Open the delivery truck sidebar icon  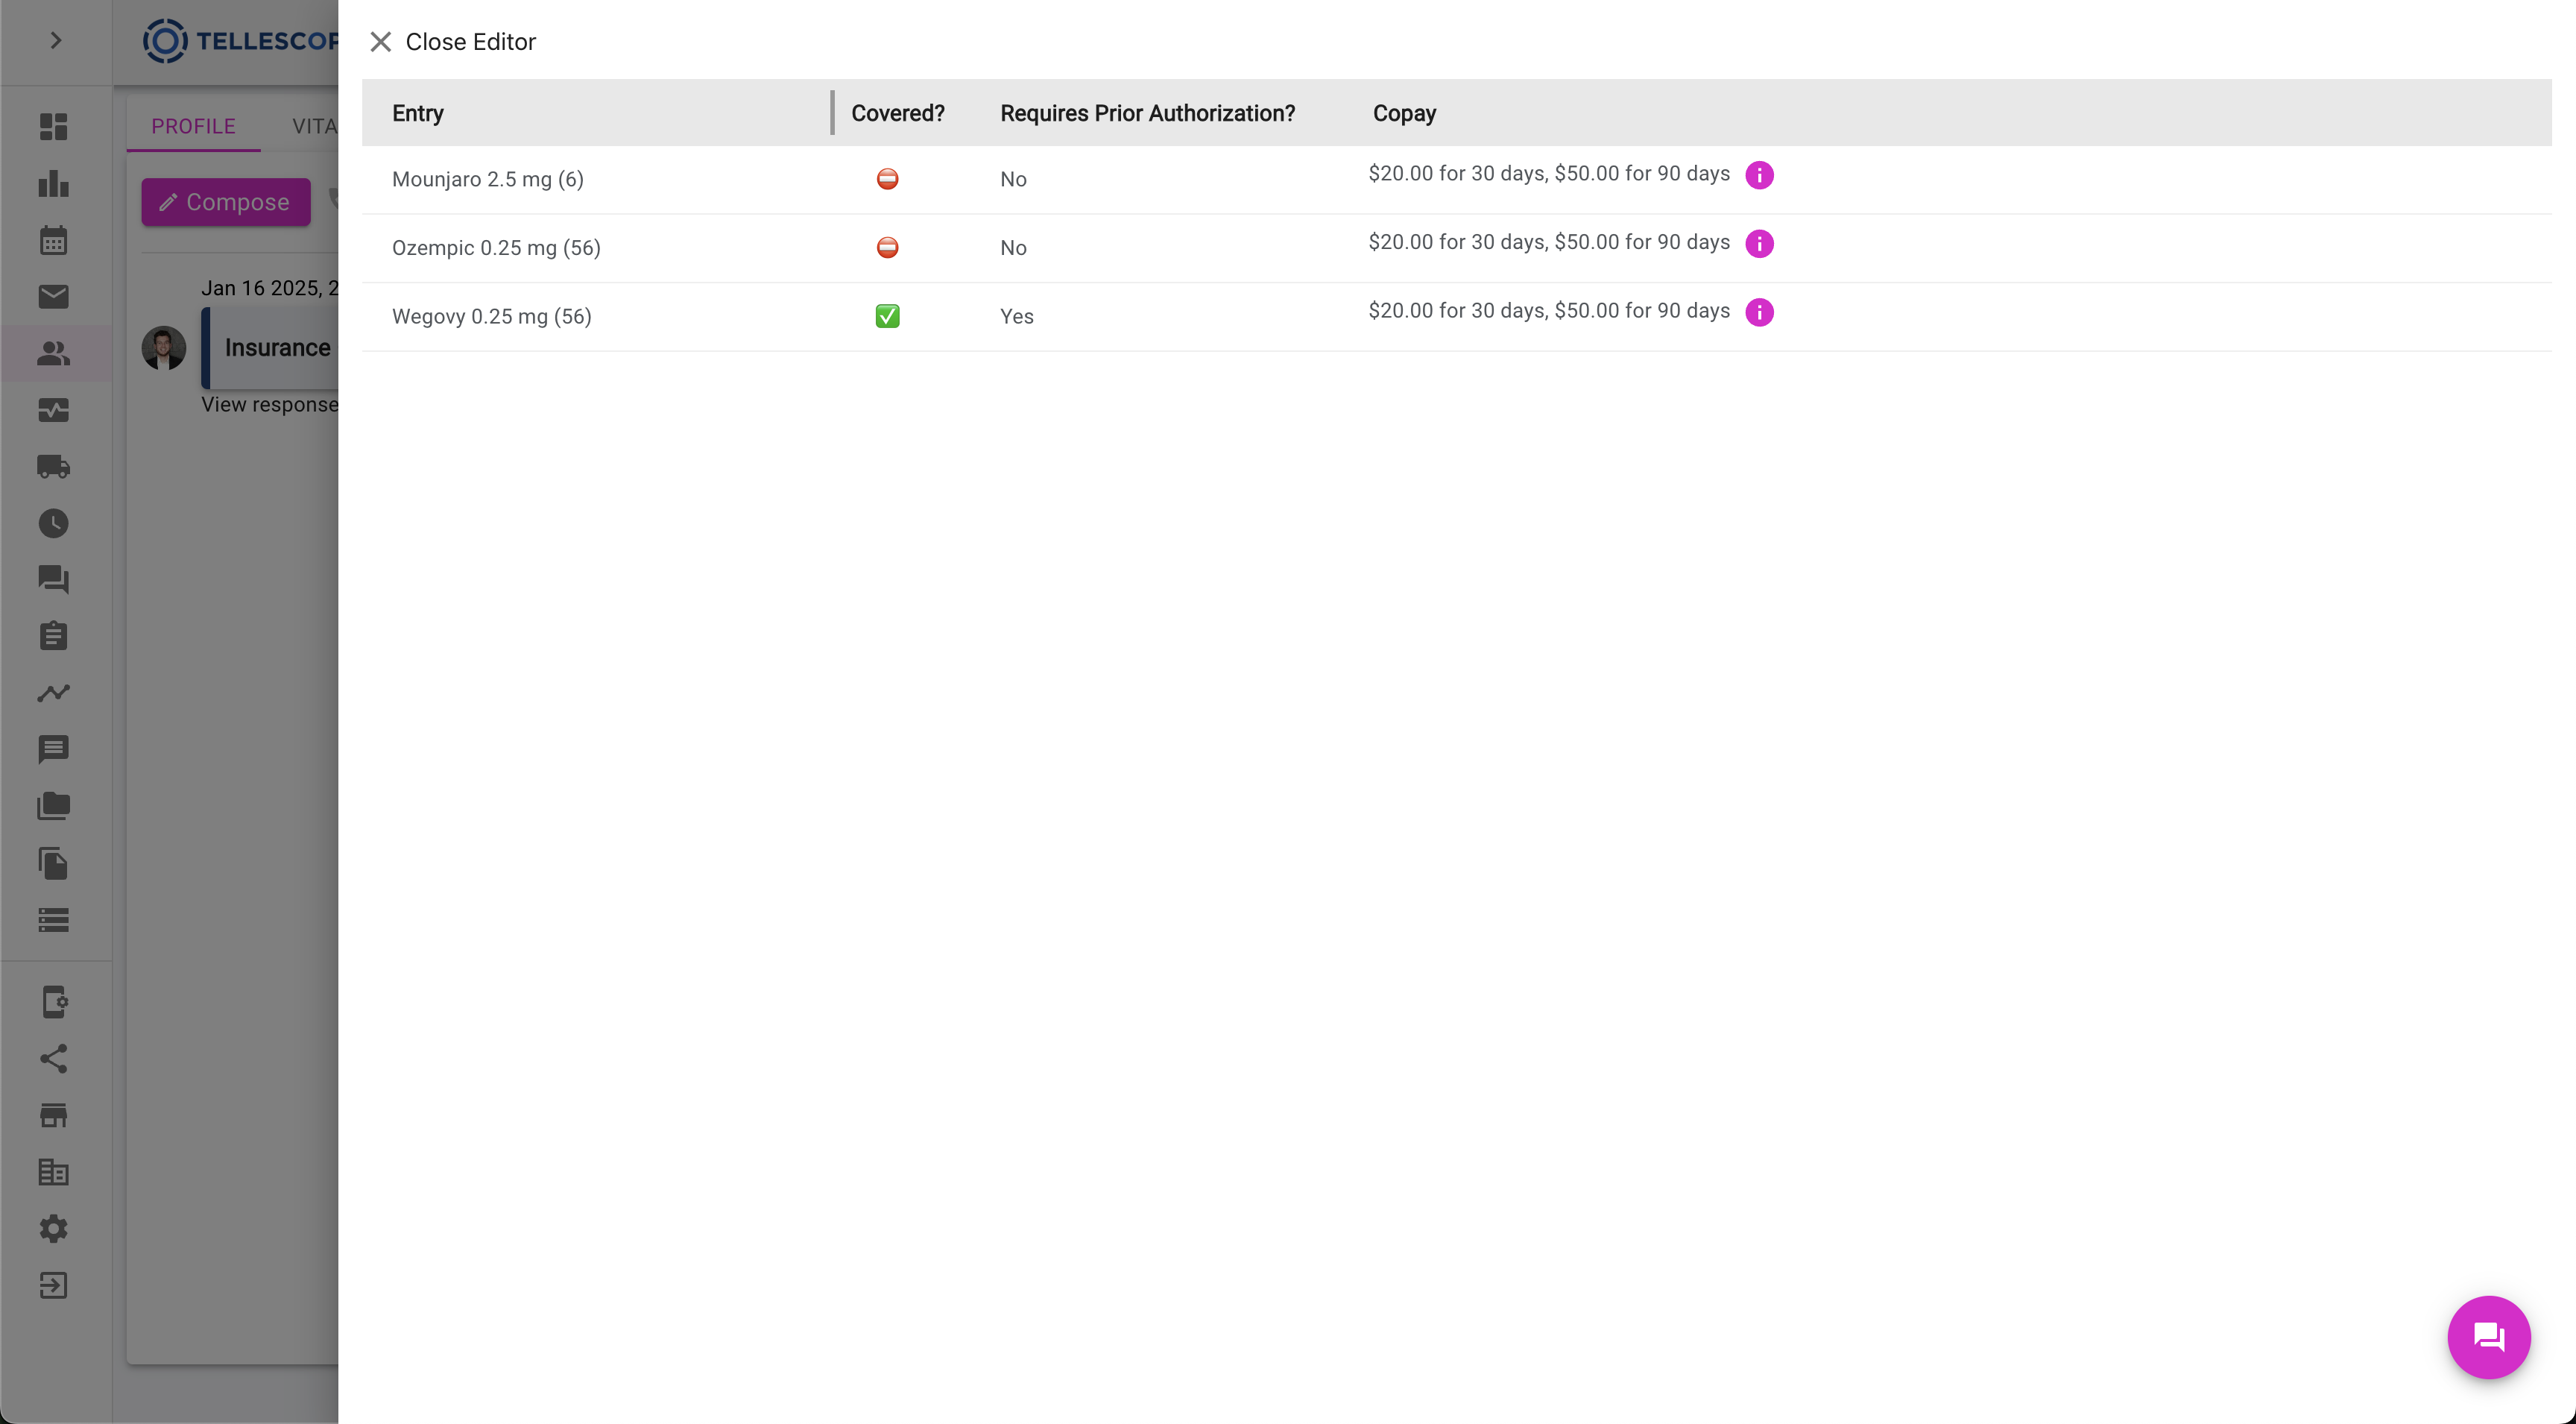pos(54,467)
